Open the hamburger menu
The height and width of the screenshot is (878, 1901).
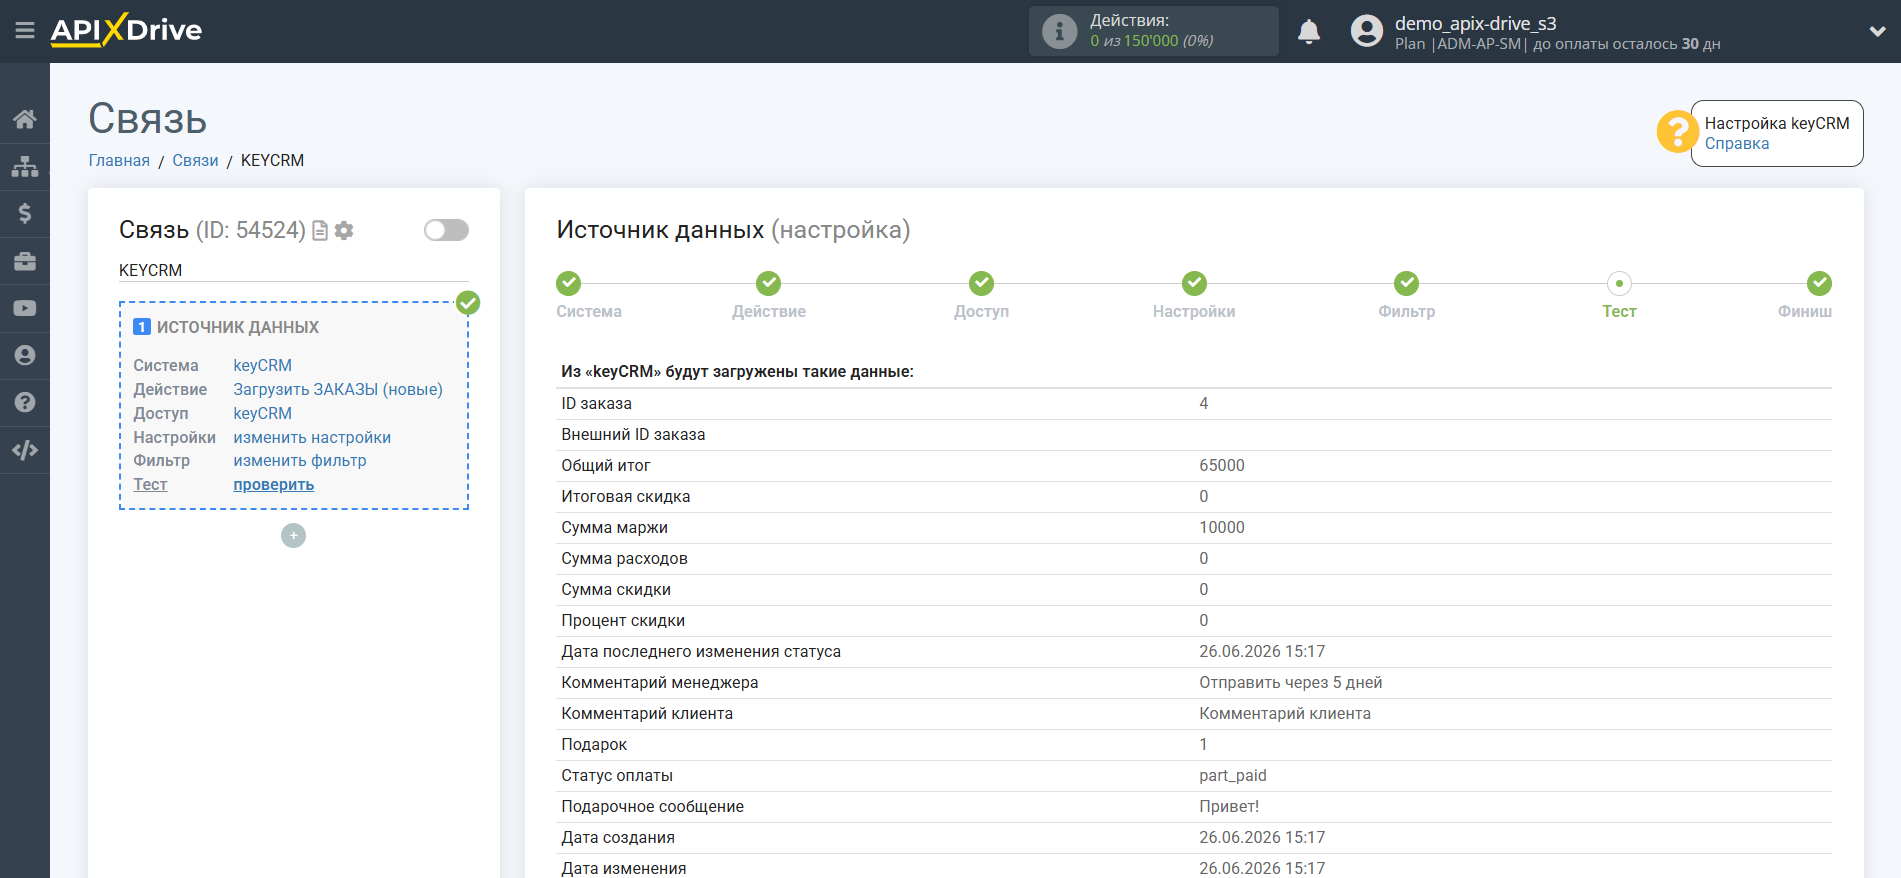[25, 31]
